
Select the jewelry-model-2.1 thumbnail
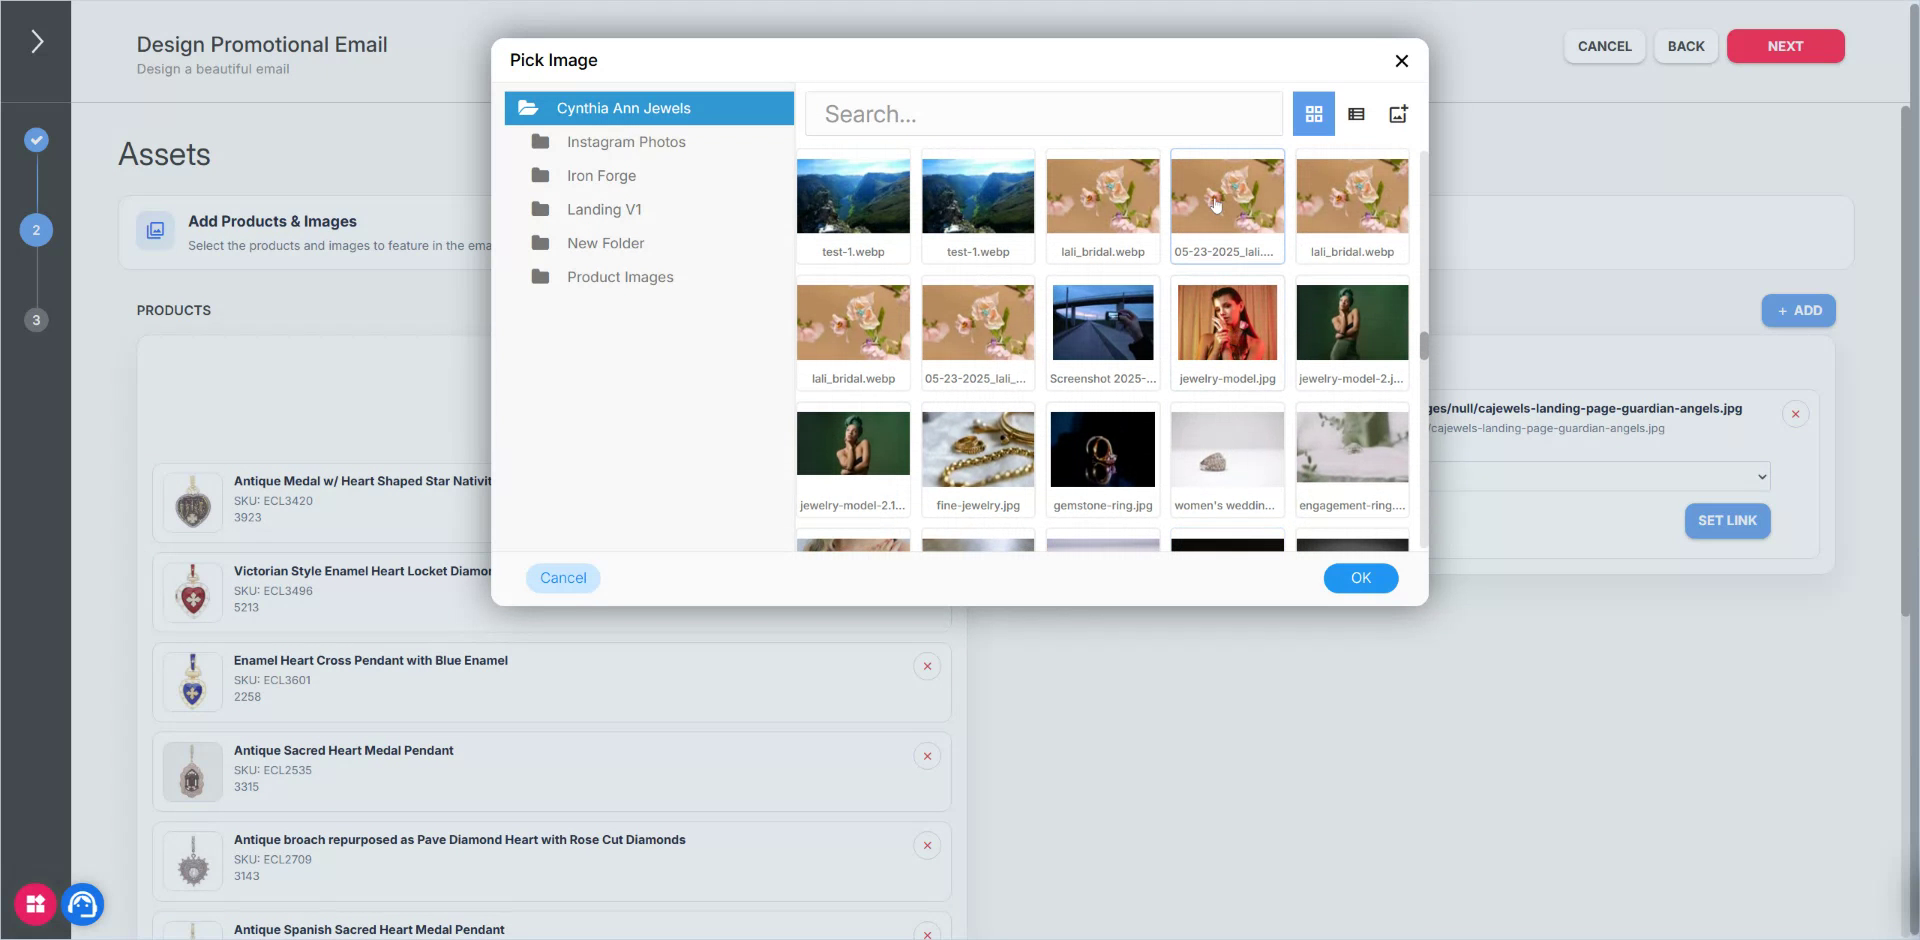coord(853,460)
